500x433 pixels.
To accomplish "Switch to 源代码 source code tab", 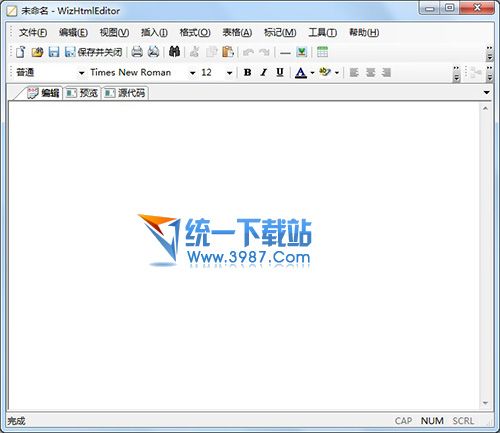I will 125,93.
